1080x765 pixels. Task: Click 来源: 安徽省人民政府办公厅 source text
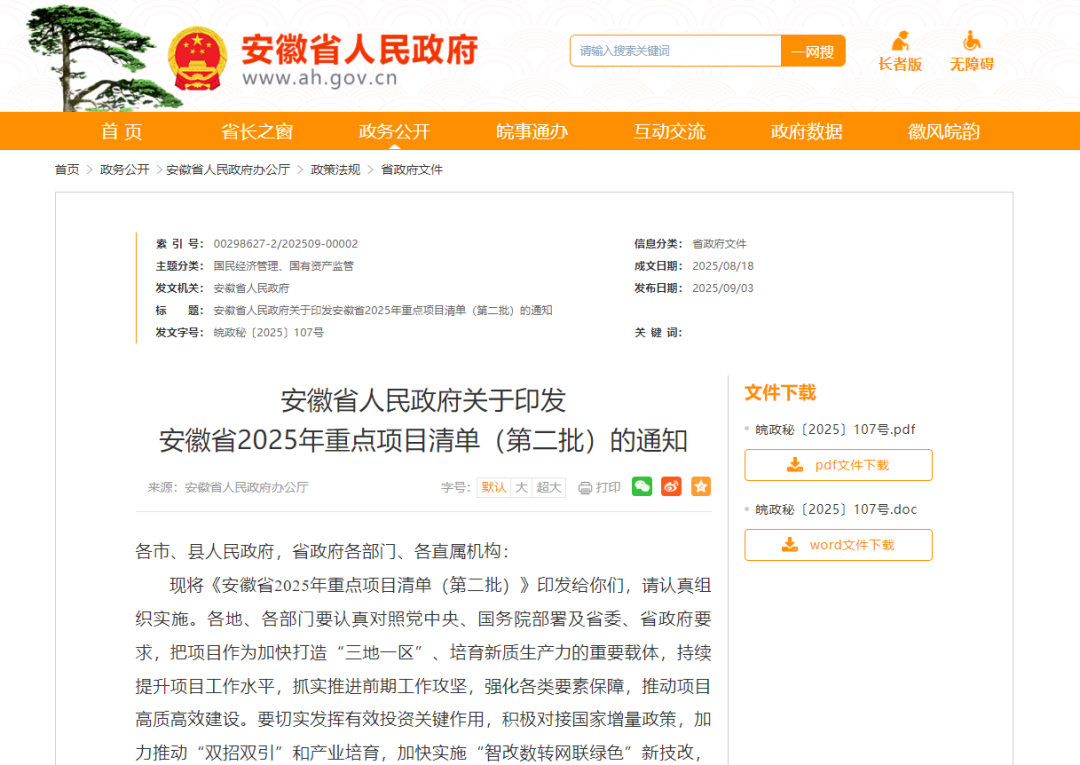click(x=228, y=488)
